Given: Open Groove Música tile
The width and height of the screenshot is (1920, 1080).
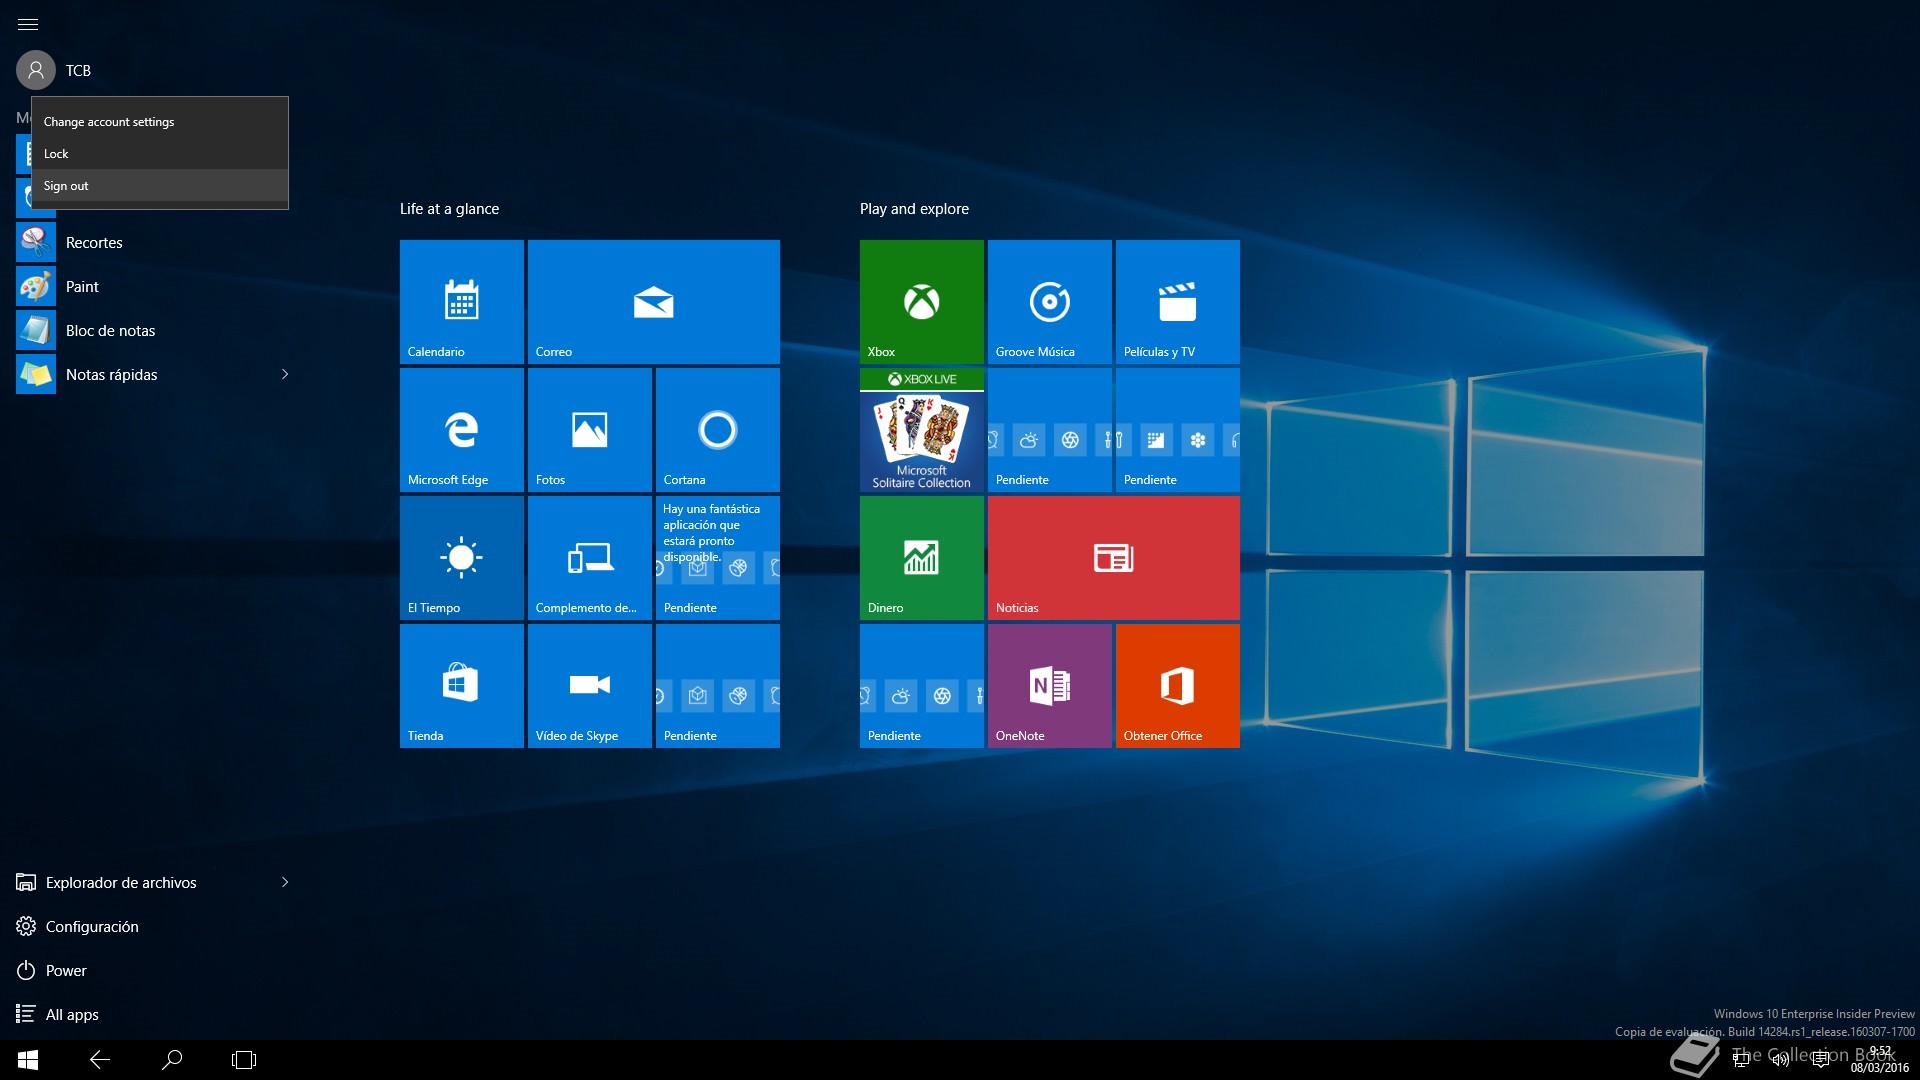Looking at the screenshot, I should pos(1050,301).
